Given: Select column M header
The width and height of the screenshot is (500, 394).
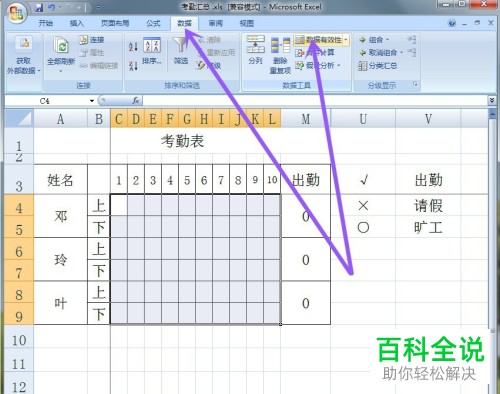Looking at the screenshot, I should (306, 119).
